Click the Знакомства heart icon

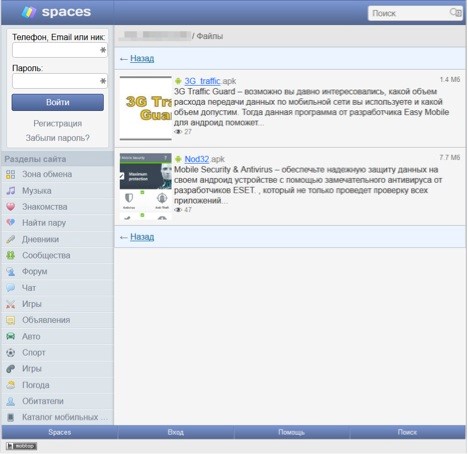pos(11,207)
